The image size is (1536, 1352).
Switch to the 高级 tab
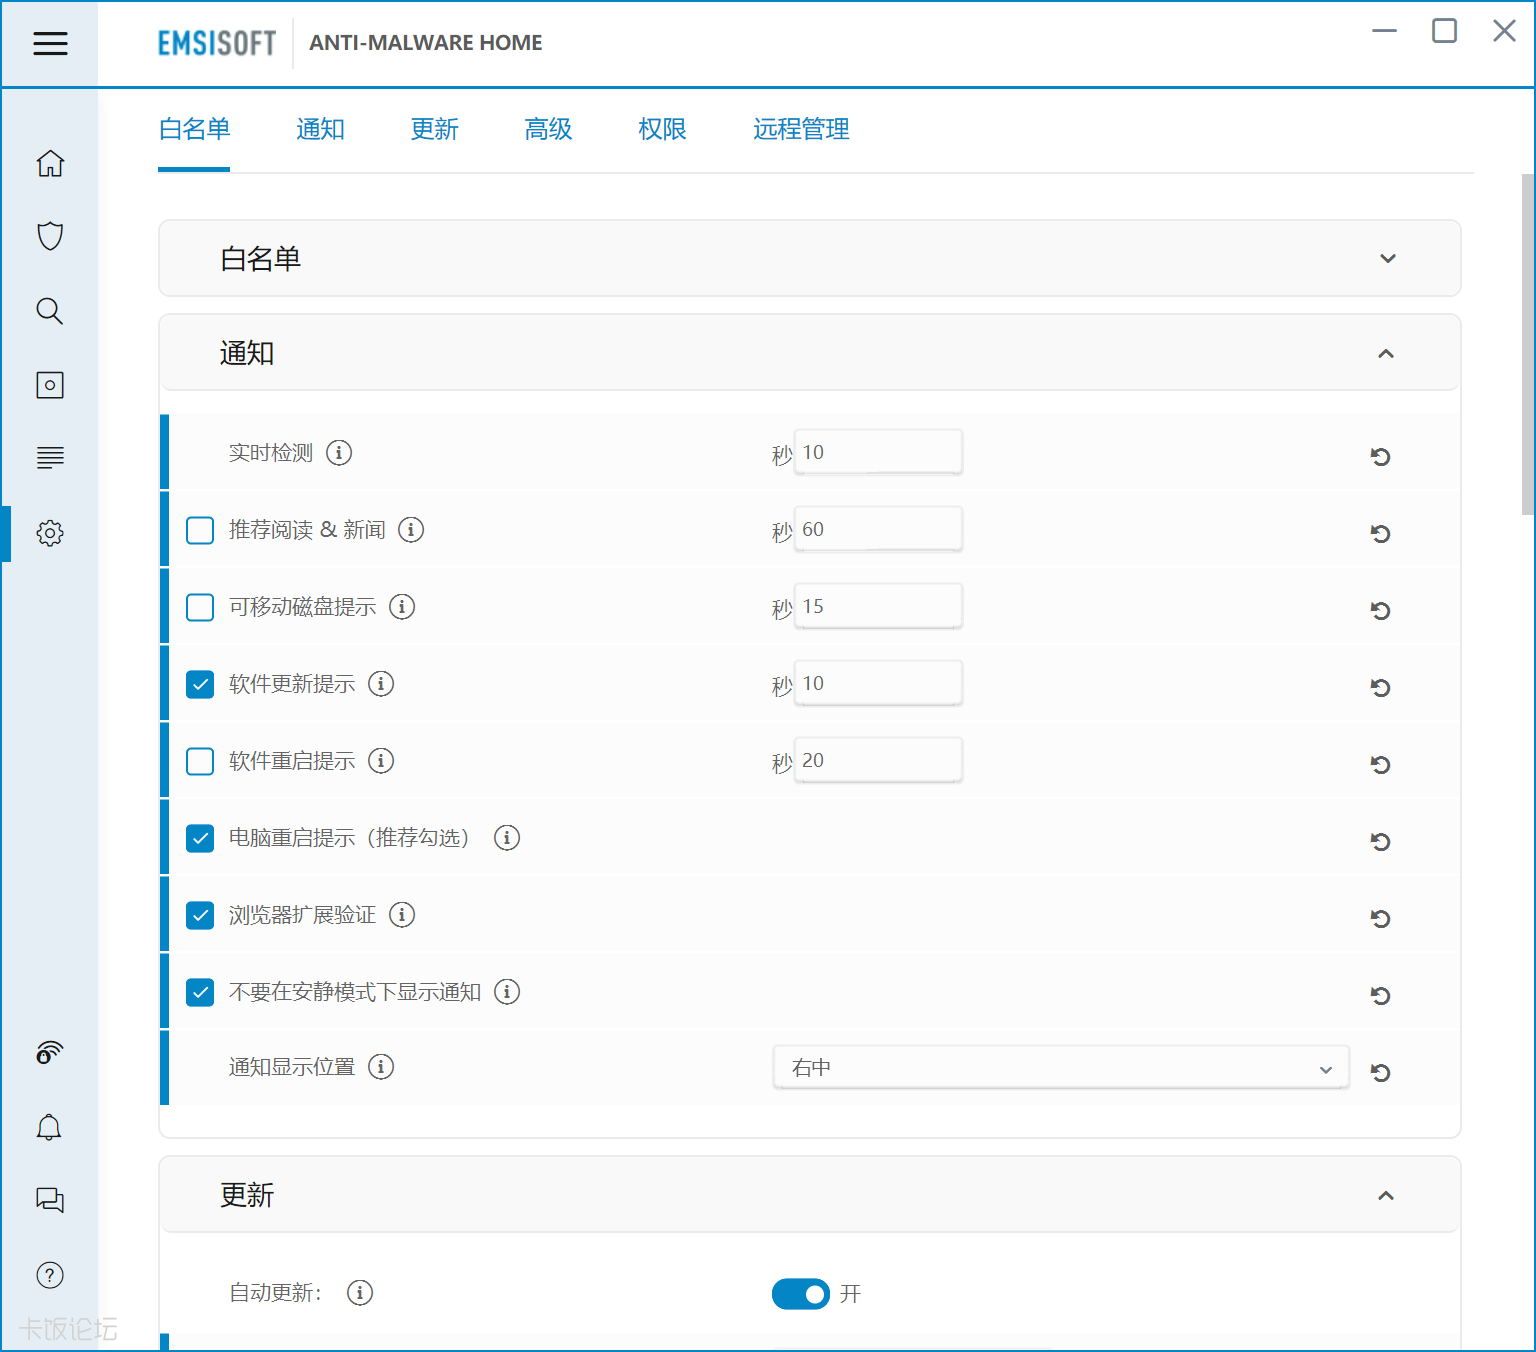[548, 130]
